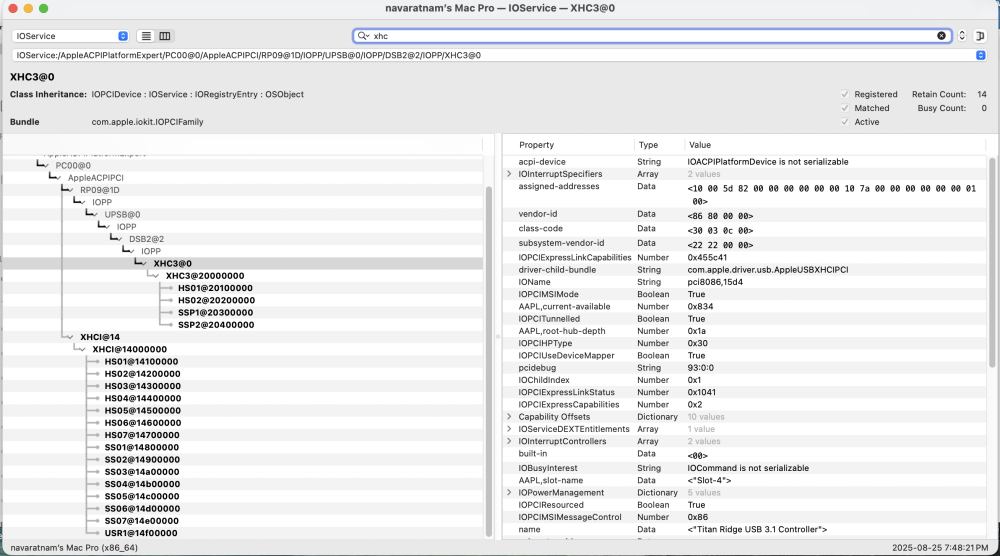This screenshot has width=1000, height=556.
Task: Click in the xhc search field
Action: 652,36
